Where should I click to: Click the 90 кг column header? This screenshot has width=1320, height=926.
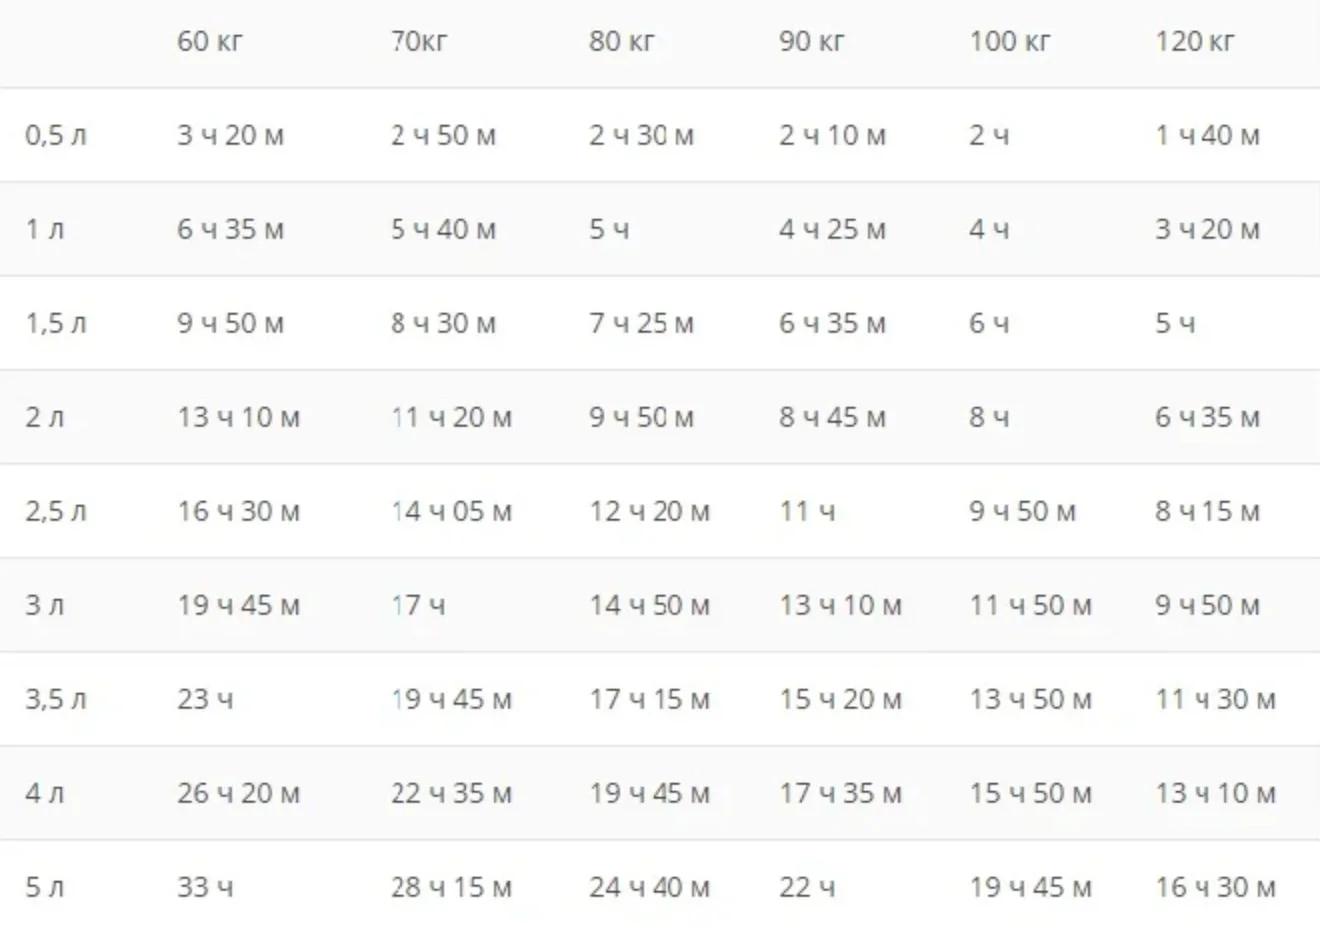[x=811, y=42]
